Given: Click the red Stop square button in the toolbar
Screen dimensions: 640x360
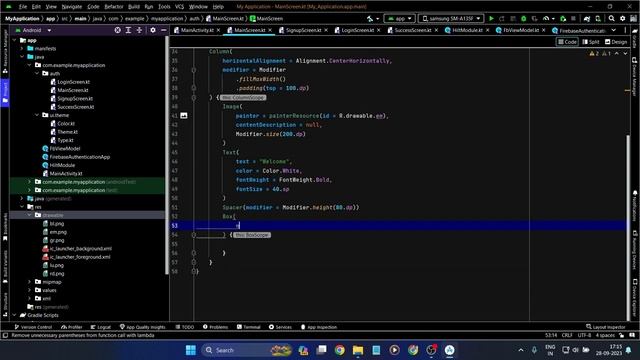Looking at the screenshot, I should [573, 18].
